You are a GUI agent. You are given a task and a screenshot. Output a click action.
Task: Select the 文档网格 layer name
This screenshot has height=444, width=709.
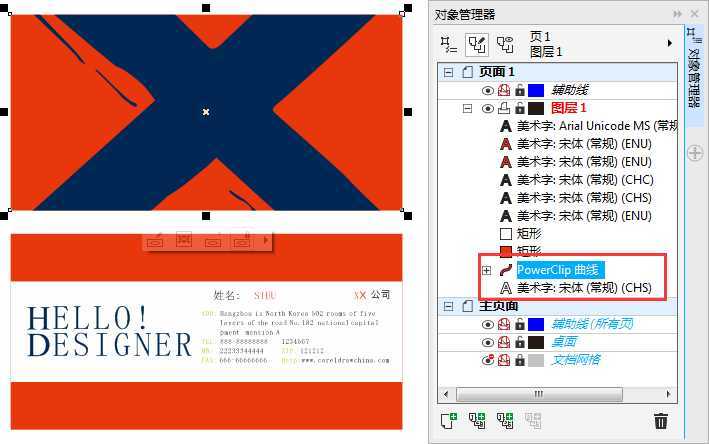coord(576,360)
